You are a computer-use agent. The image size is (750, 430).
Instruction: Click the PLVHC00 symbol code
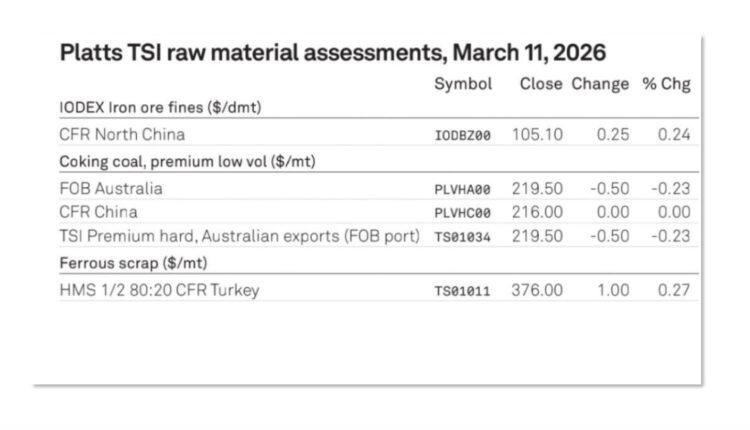click(463, 213)
